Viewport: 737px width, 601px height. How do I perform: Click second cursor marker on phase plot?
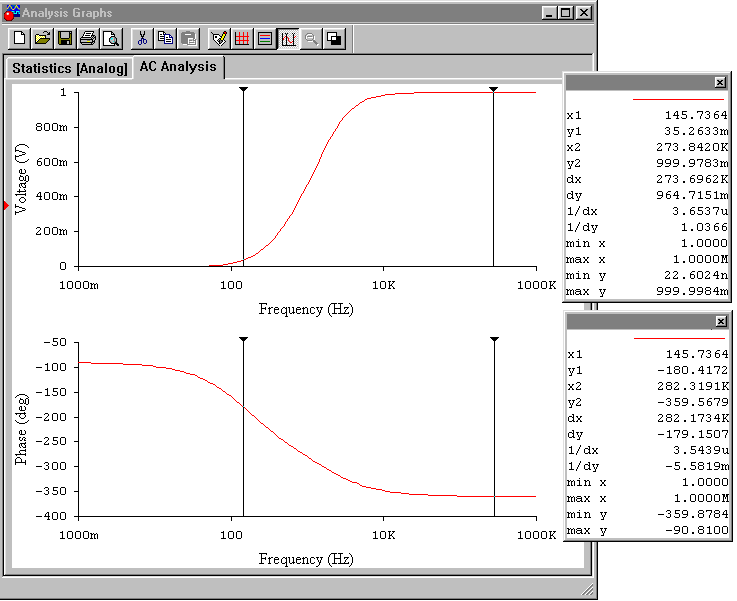click(x=494, y=339)
